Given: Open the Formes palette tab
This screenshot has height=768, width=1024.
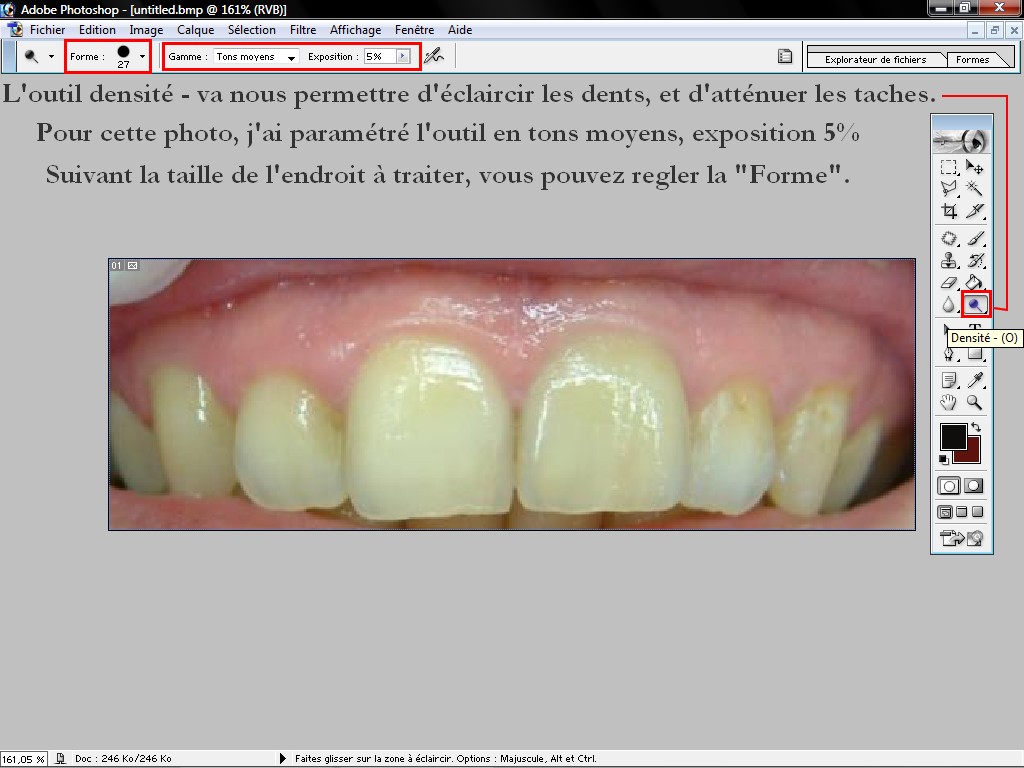Looking at the screenshot, I should 972,59.
